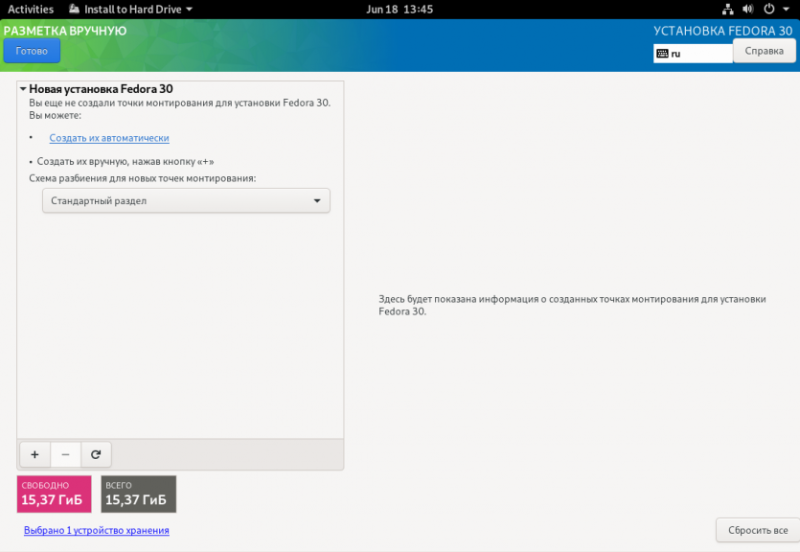Click the reload storage configuration icon
The height and width of the screenshot is (552, 800).
pos(95,454)
